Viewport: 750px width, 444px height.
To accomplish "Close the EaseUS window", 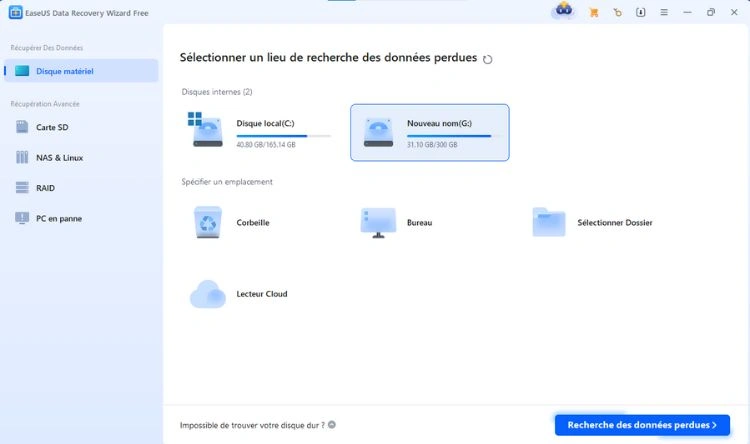I will (734, 13).
